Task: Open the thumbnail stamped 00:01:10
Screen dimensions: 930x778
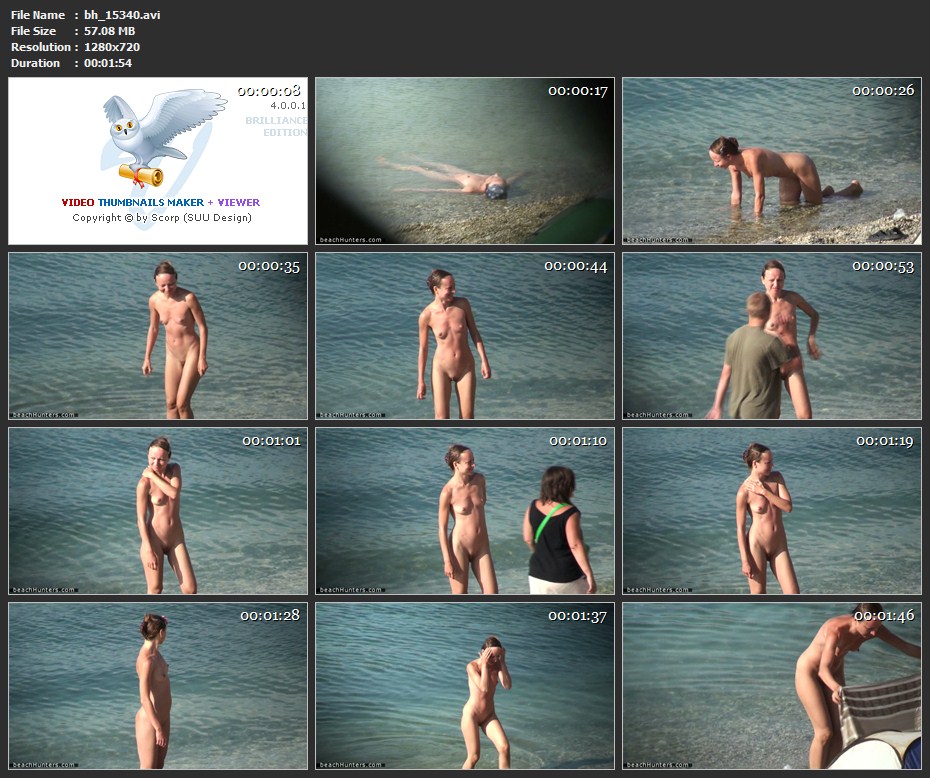Action: (465, 511)
